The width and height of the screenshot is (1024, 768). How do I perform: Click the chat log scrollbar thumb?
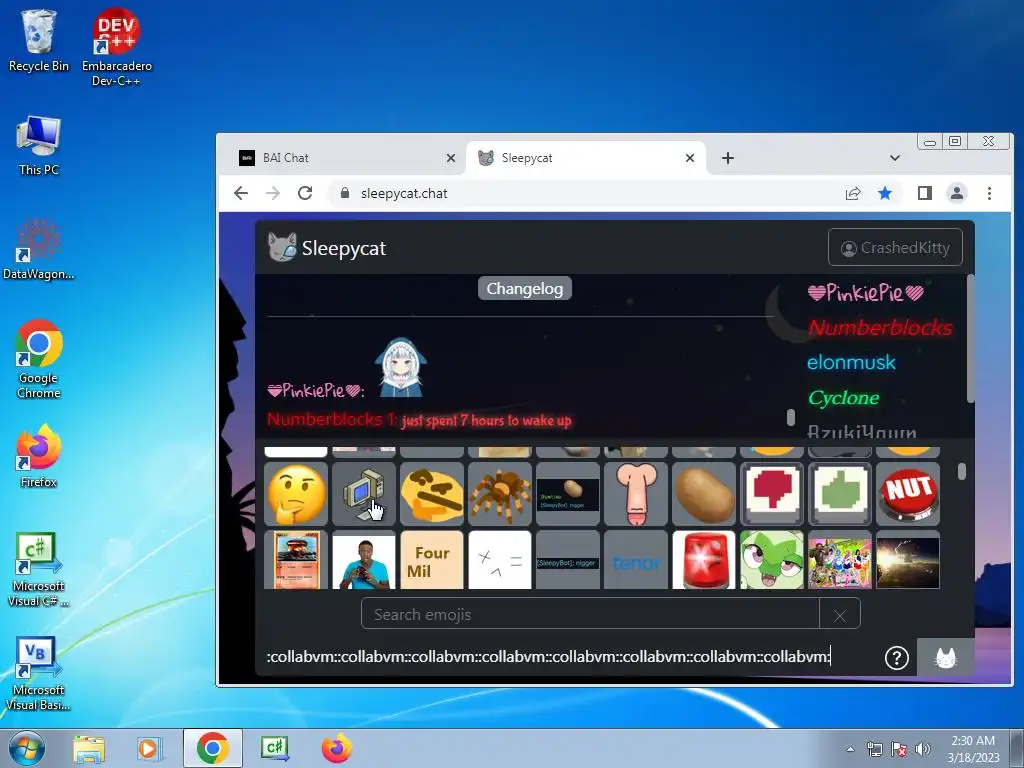click(x=791, y=417)
